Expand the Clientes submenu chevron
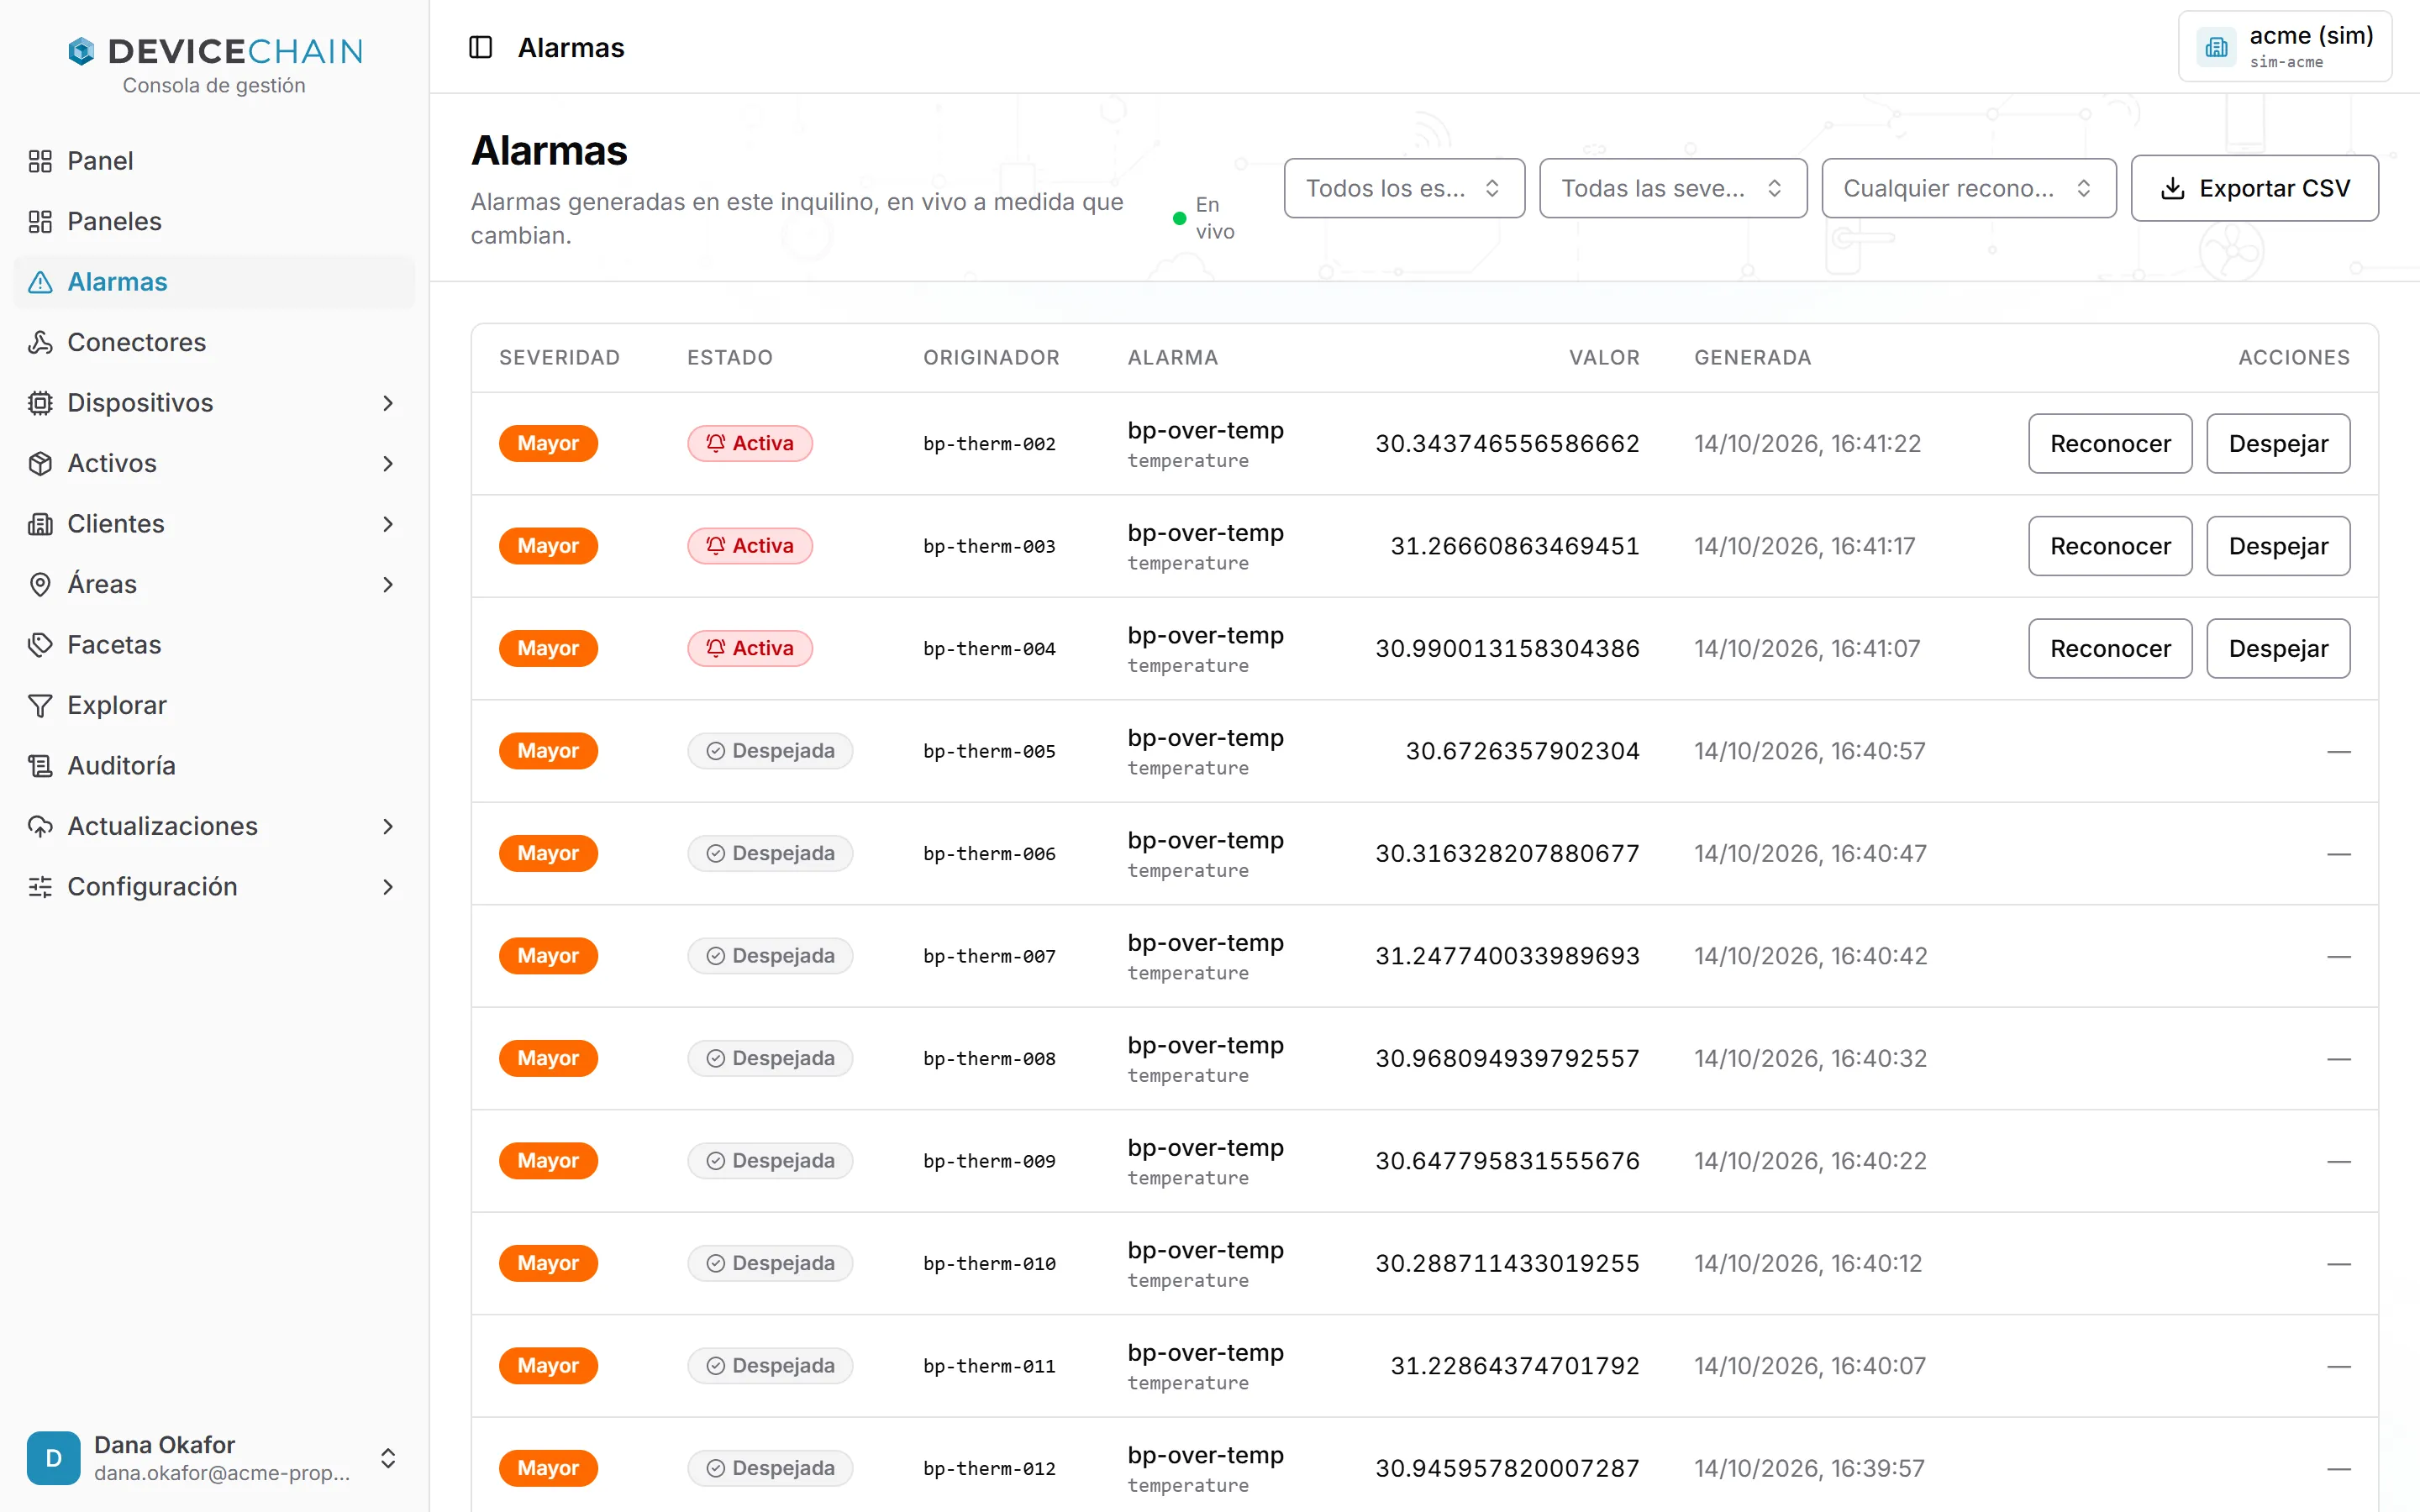This screenshot has width=2420, height=1512. pos(388,524)
